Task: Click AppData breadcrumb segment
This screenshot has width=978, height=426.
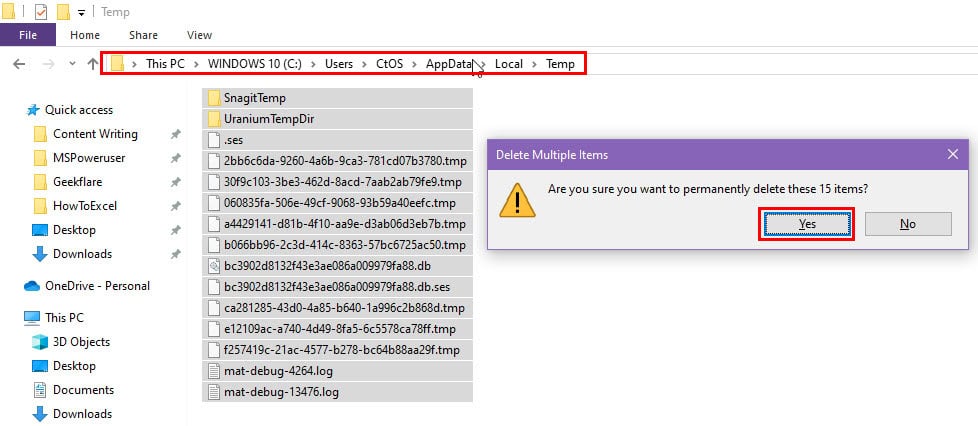Action: 449,64
